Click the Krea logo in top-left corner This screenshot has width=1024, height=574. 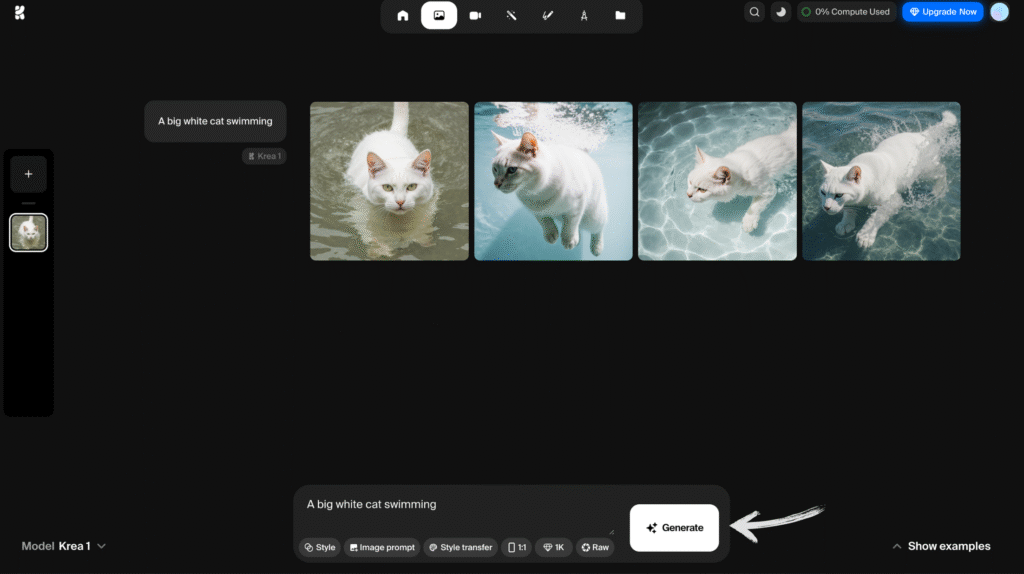tap(20, 12)
